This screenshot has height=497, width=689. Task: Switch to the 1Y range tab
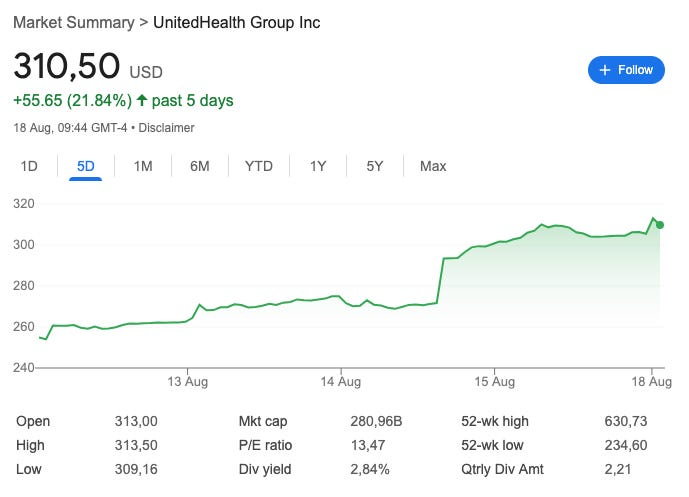point(318,166)
